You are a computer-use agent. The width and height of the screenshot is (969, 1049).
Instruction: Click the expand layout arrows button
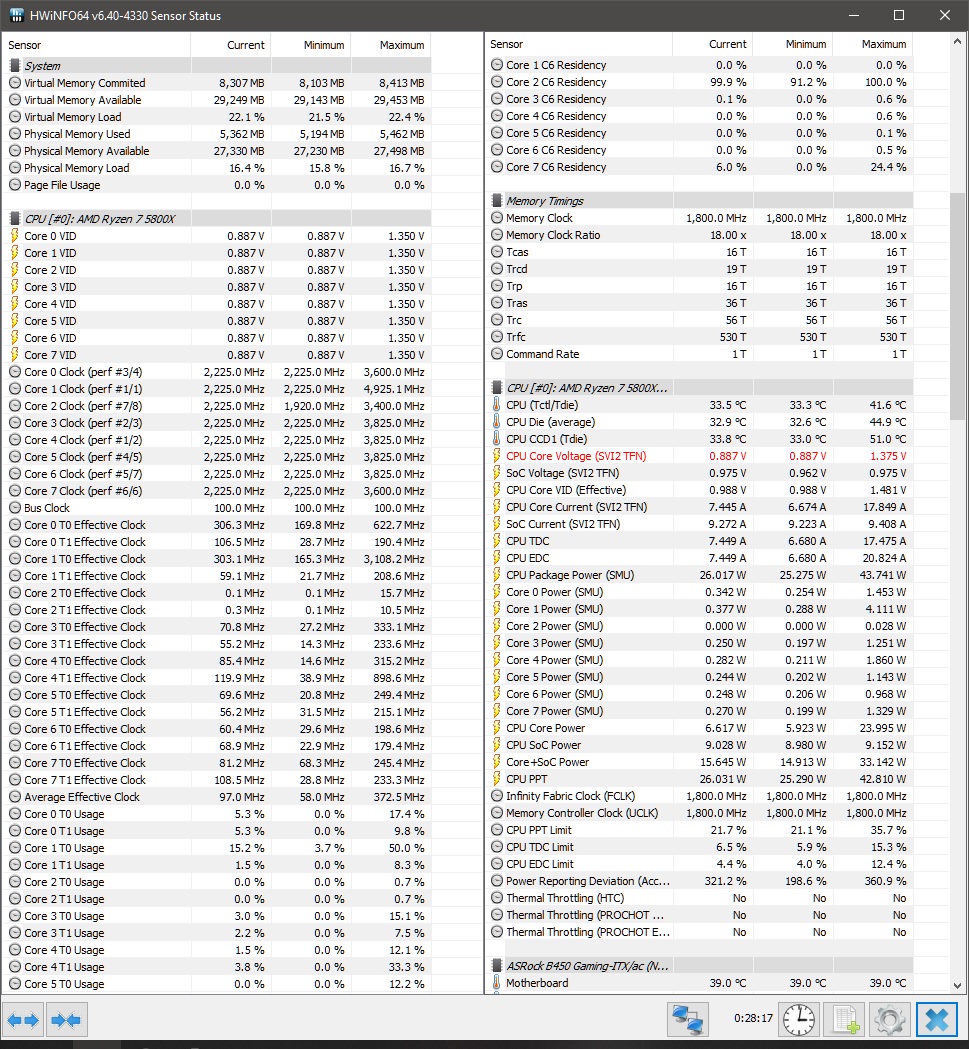coord(23,1020)
